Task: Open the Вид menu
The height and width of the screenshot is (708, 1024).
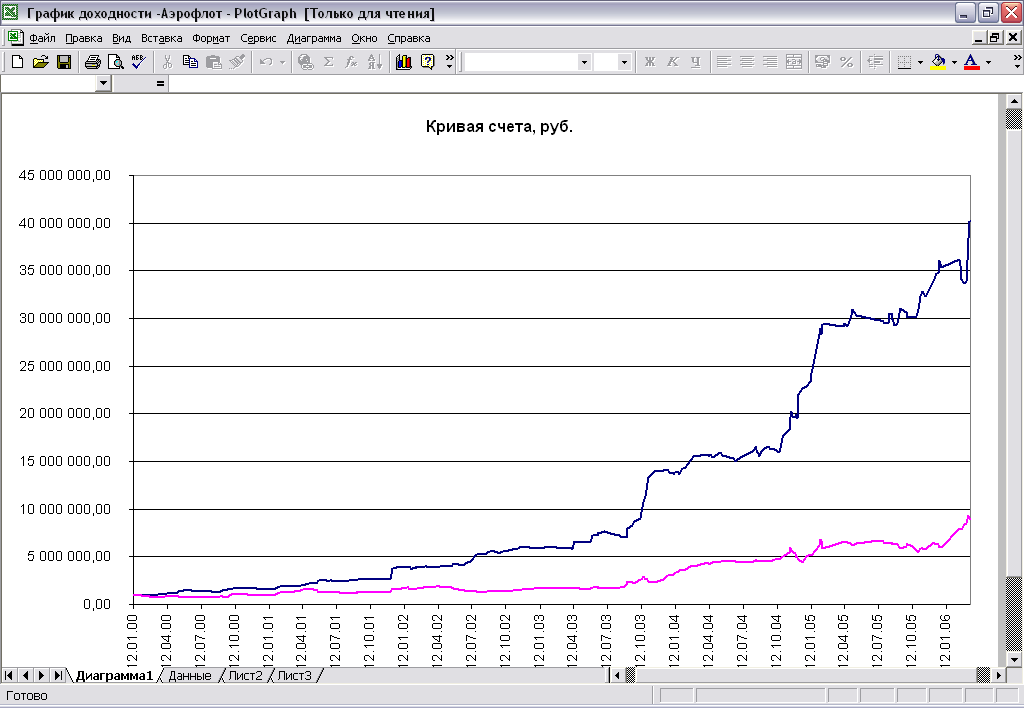Action: (121, 38)
